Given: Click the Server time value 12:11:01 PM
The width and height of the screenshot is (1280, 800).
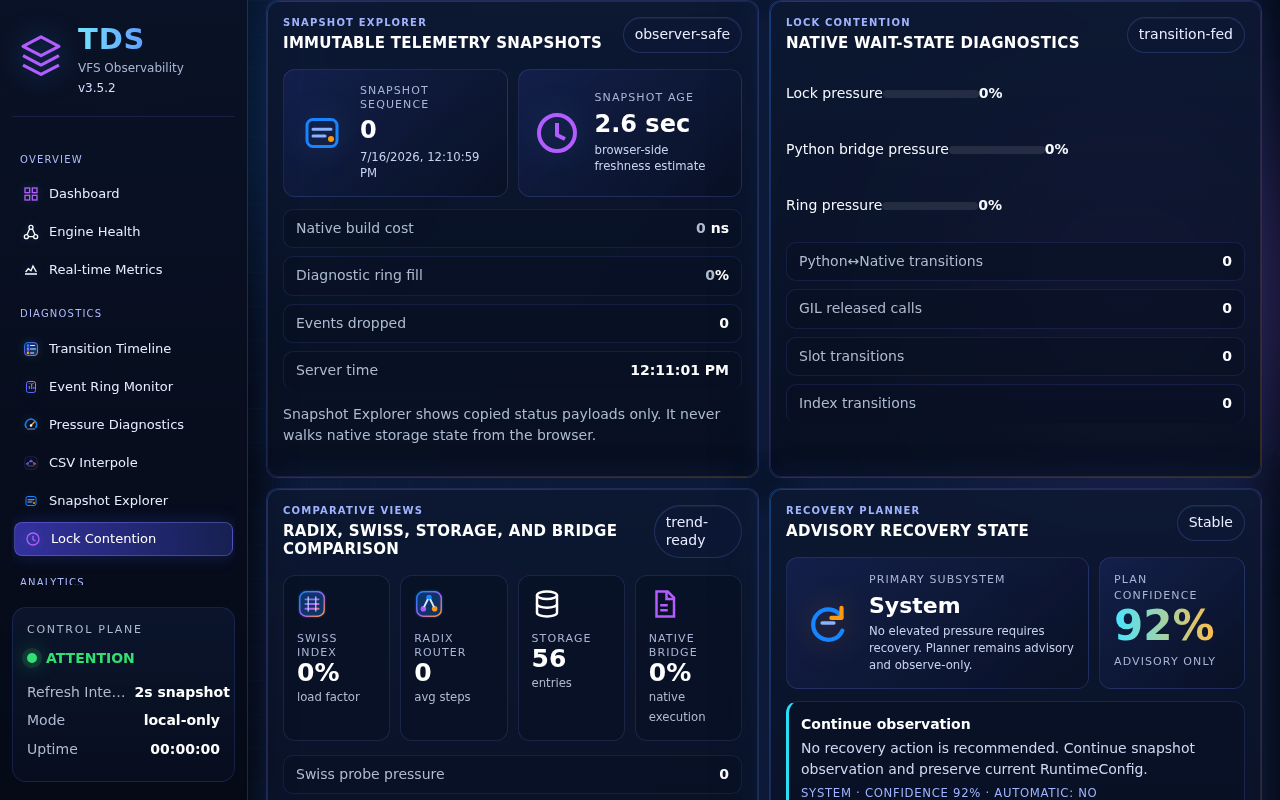Looking at the screenshot, I should 679,370.
